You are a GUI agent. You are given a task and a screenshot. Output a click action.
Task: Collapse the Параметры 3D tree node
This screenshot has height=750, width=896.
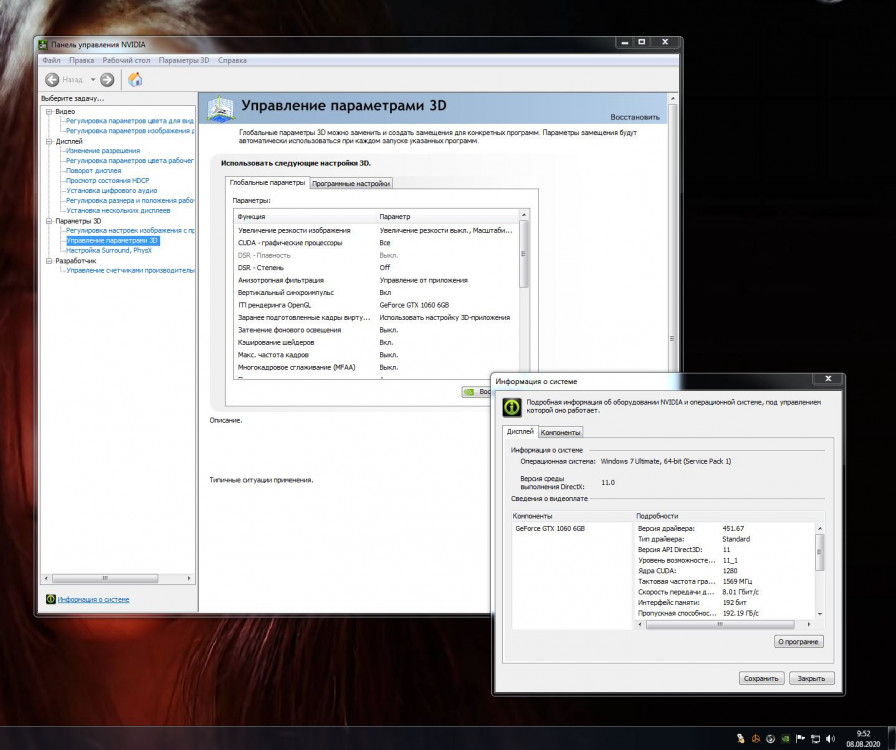coord(49,221)
